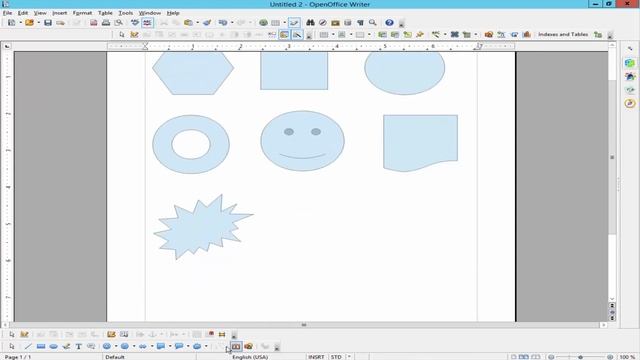Click the hexagon shape in the document
This screenshot has width=640, height=360.
[x=193, y=73]
